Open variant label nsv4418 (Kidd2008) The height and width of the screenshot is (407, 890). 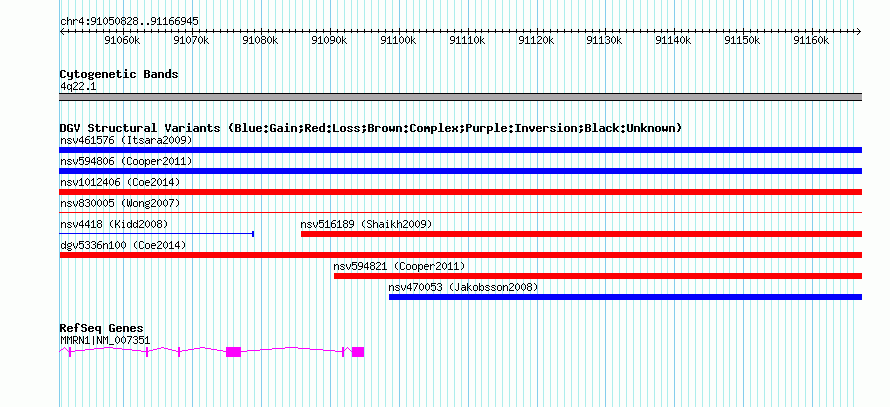tap(114, 224)
